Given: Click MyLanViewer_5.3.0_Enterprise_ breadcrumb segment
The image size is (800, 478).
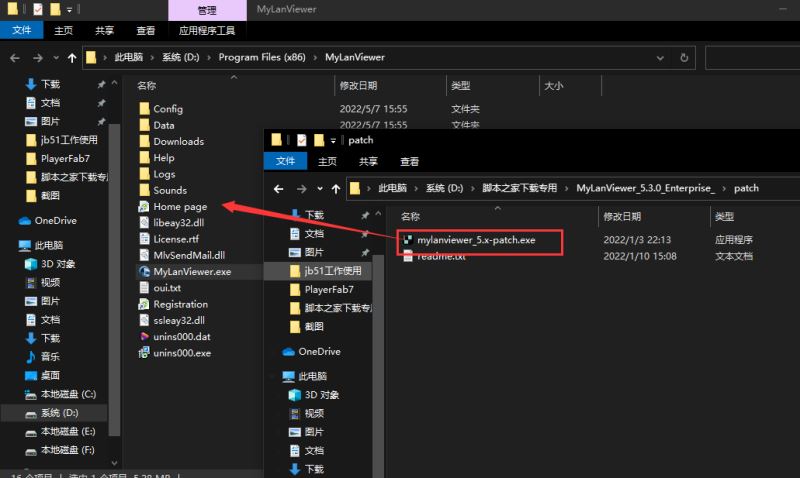Looking at the screenshot, I should coord(645,188).
